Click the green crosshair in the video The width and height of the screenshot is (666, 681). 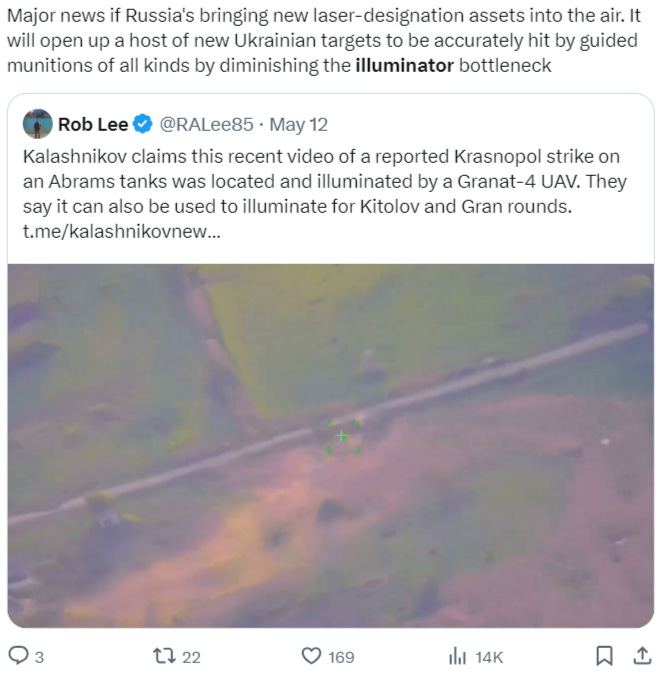pos(343,436)
